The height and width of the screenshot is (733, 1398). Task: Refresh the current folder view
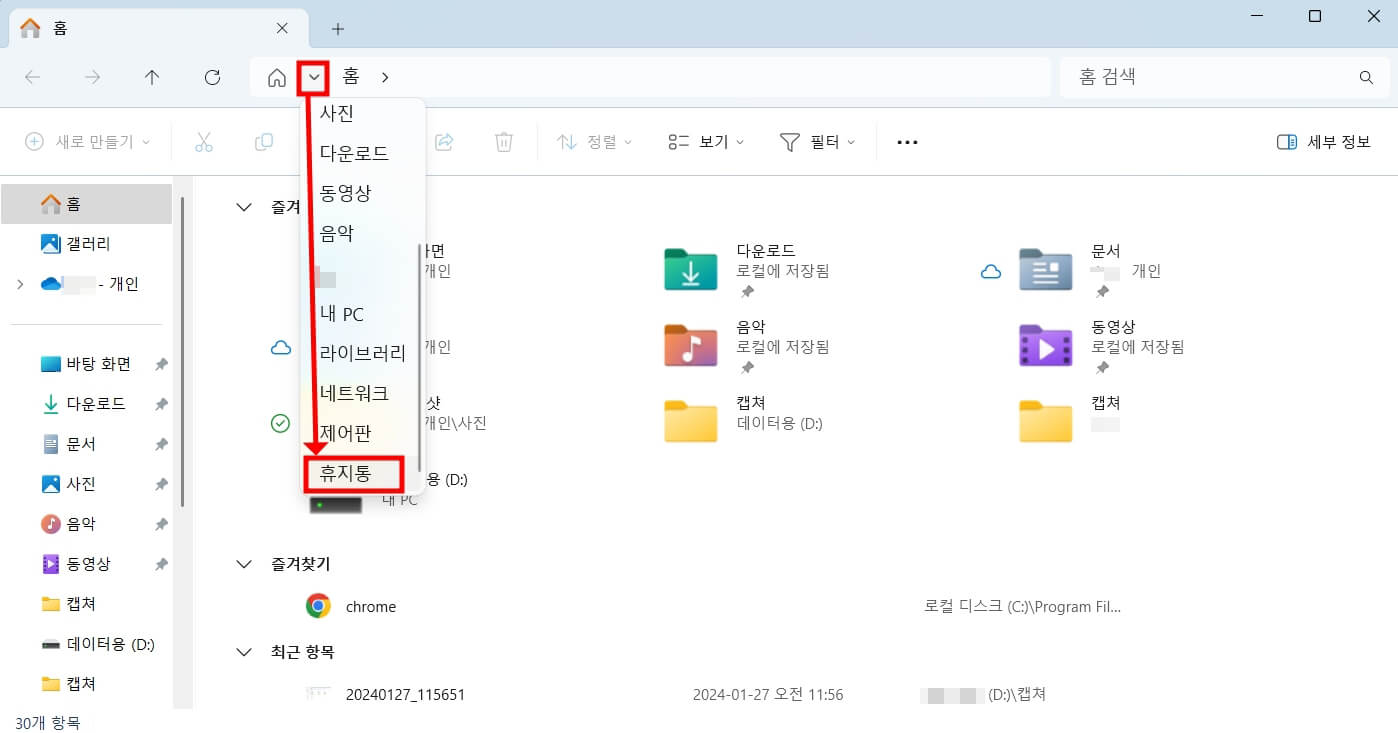point(212,77)
